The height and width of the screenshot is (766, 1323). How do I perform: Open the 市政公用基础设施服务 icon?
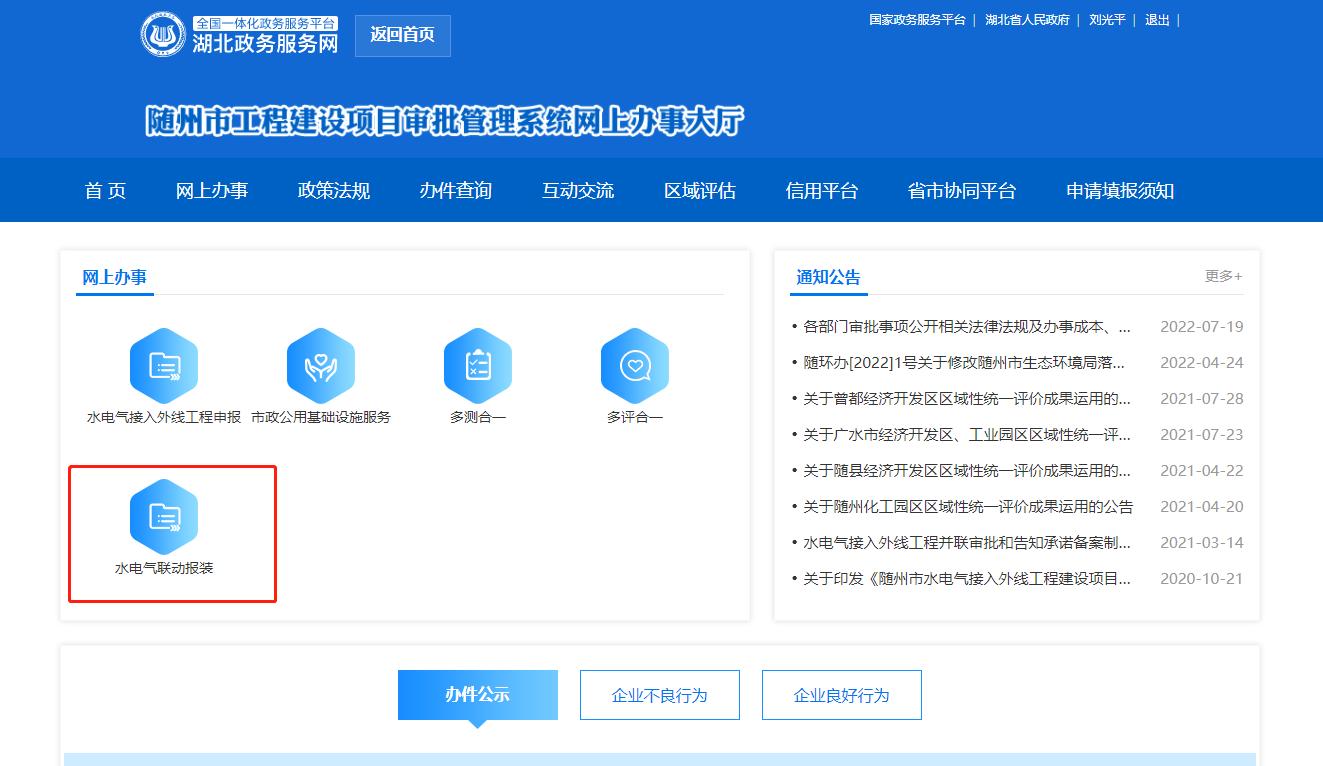pyautogui.click(x=321, y=366)
